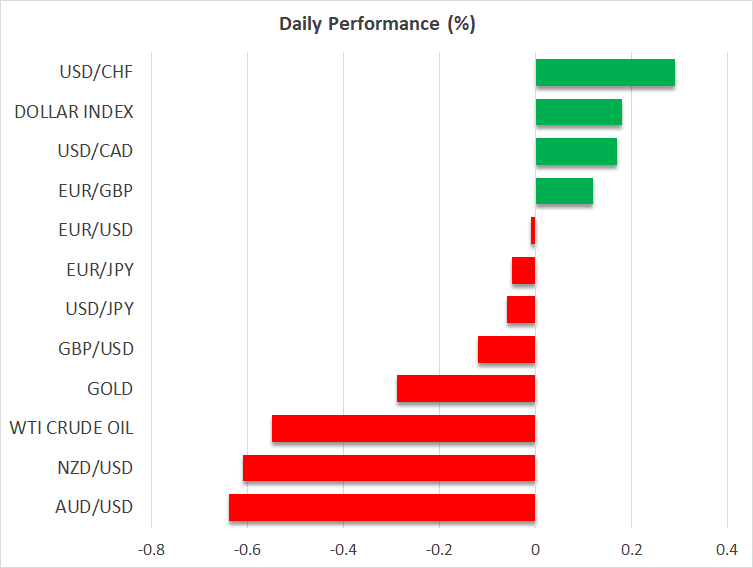Viewport: 753px width, 568px height.
Task: Click the green EUR/GBP bar
Action: 564,191
